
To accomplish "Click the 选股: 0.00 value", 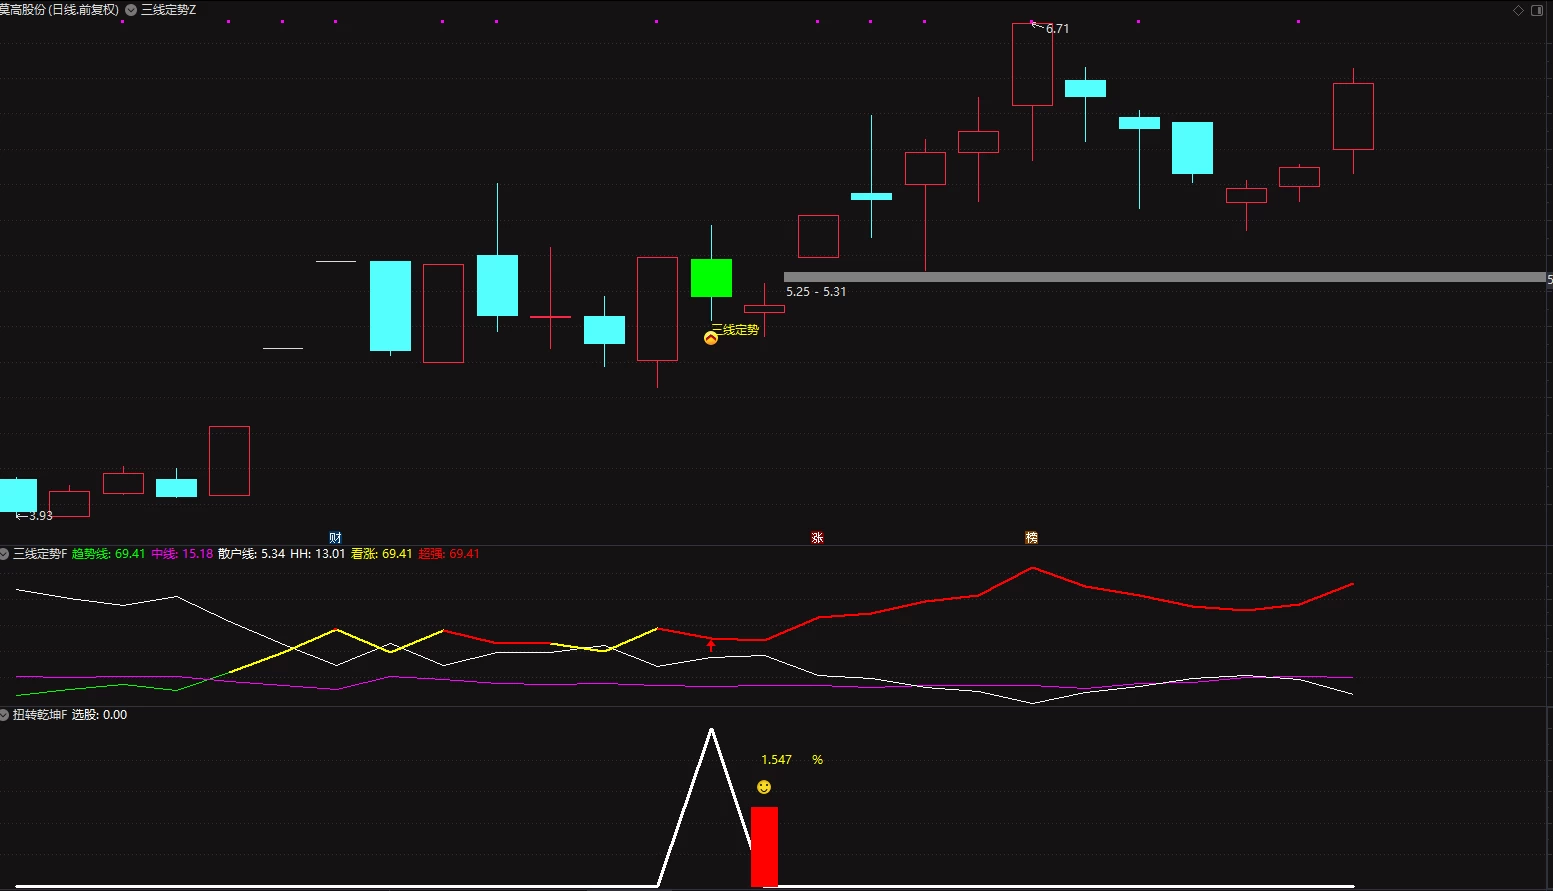I will [100, 715].
